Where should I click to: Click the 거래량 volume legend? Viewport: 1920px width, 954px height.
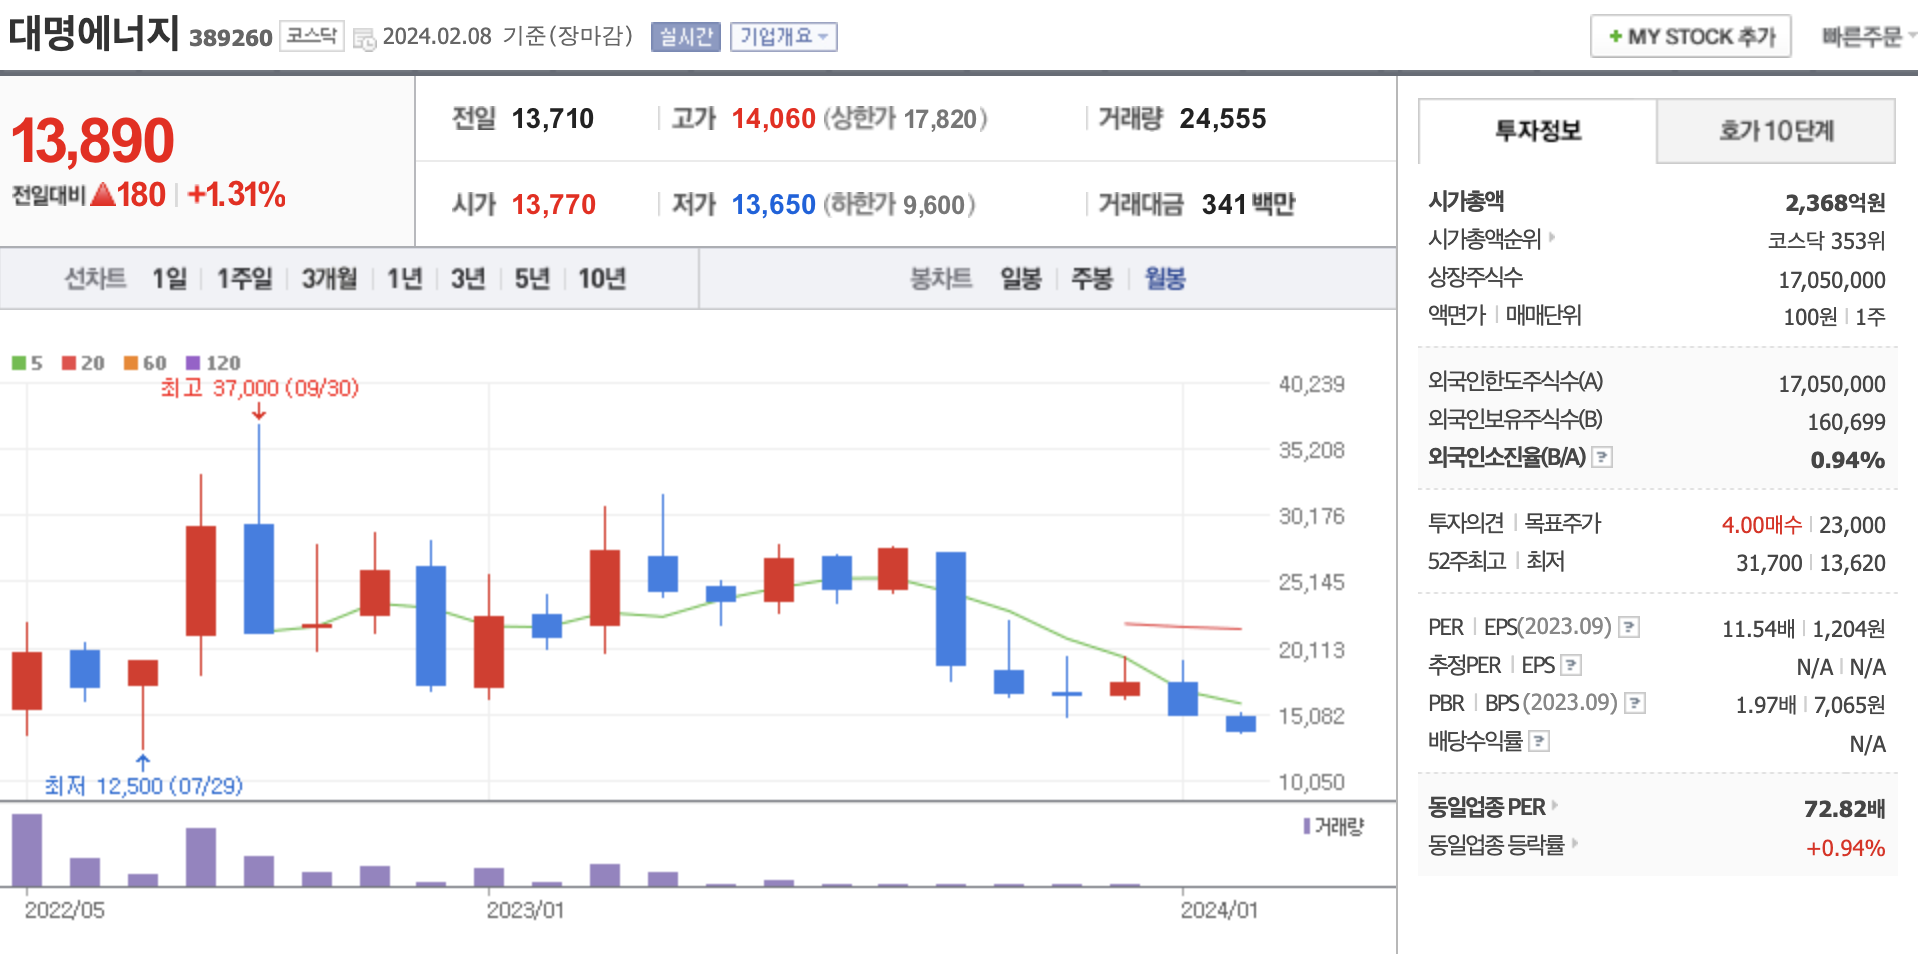1334,827
